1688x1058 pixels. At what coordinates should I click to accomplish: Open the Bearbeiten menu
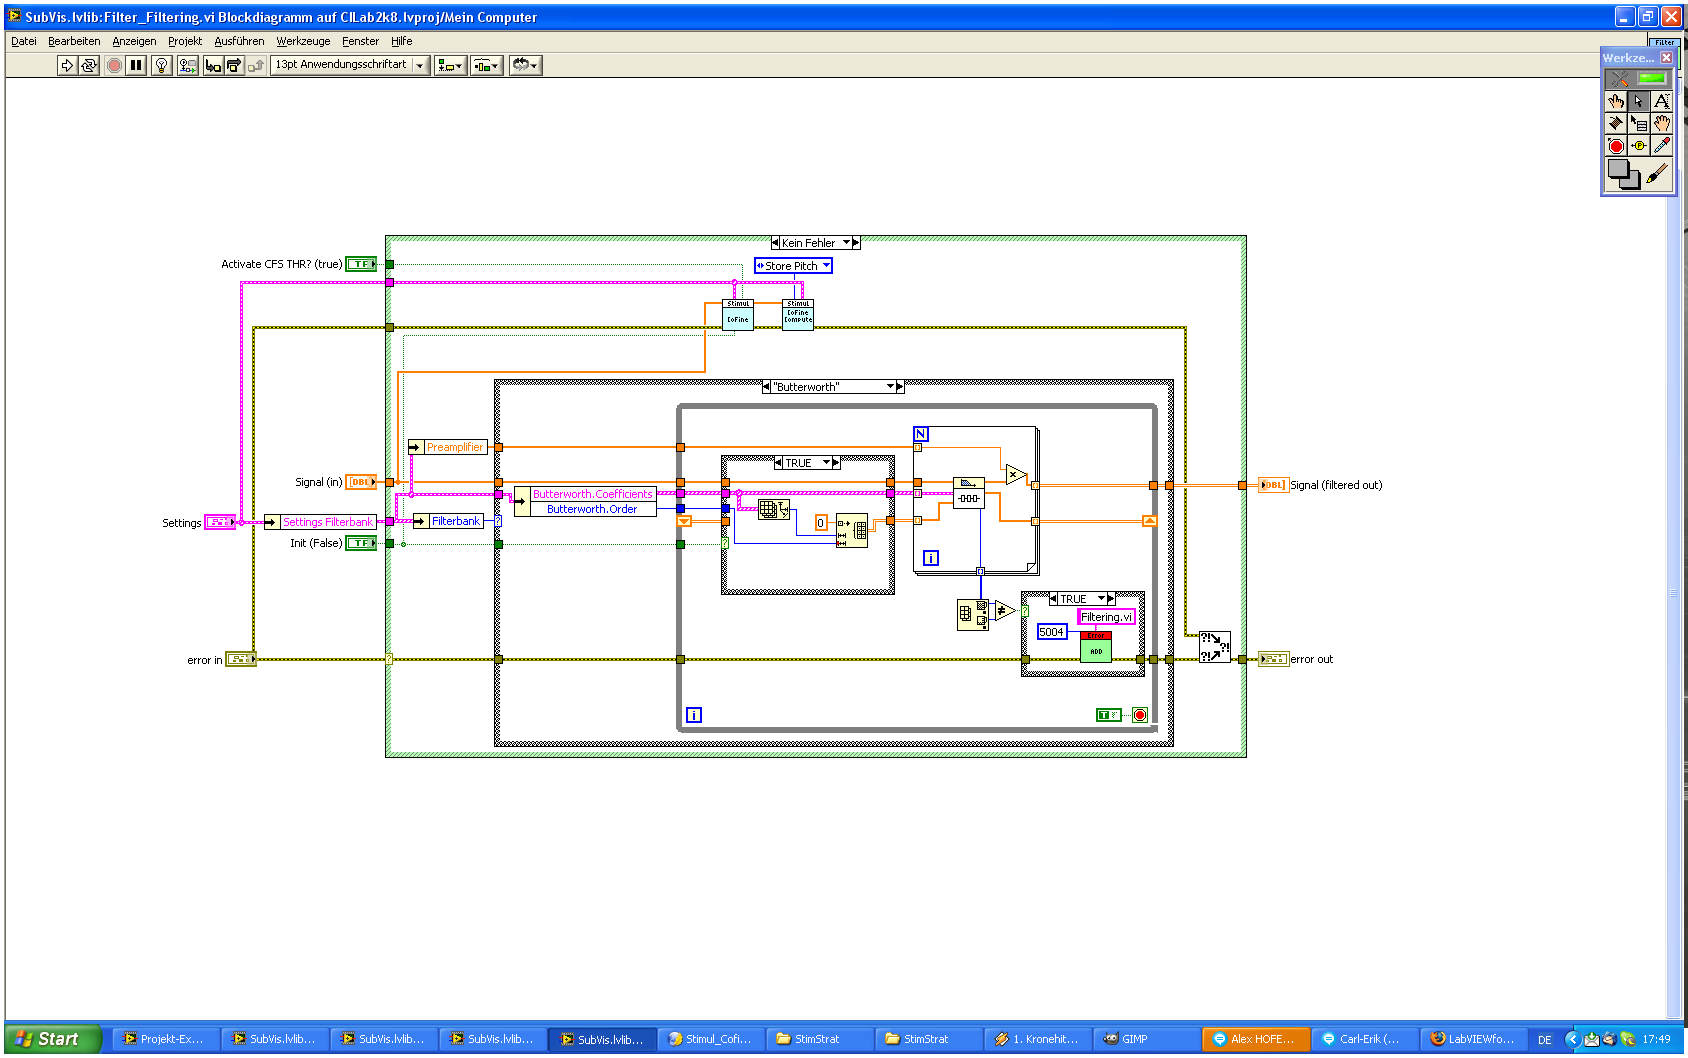[x=74, y=41]
